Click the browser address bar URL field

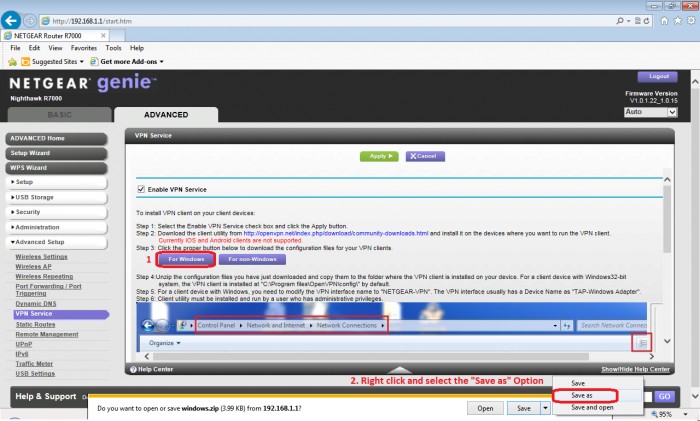pos(328,21)
